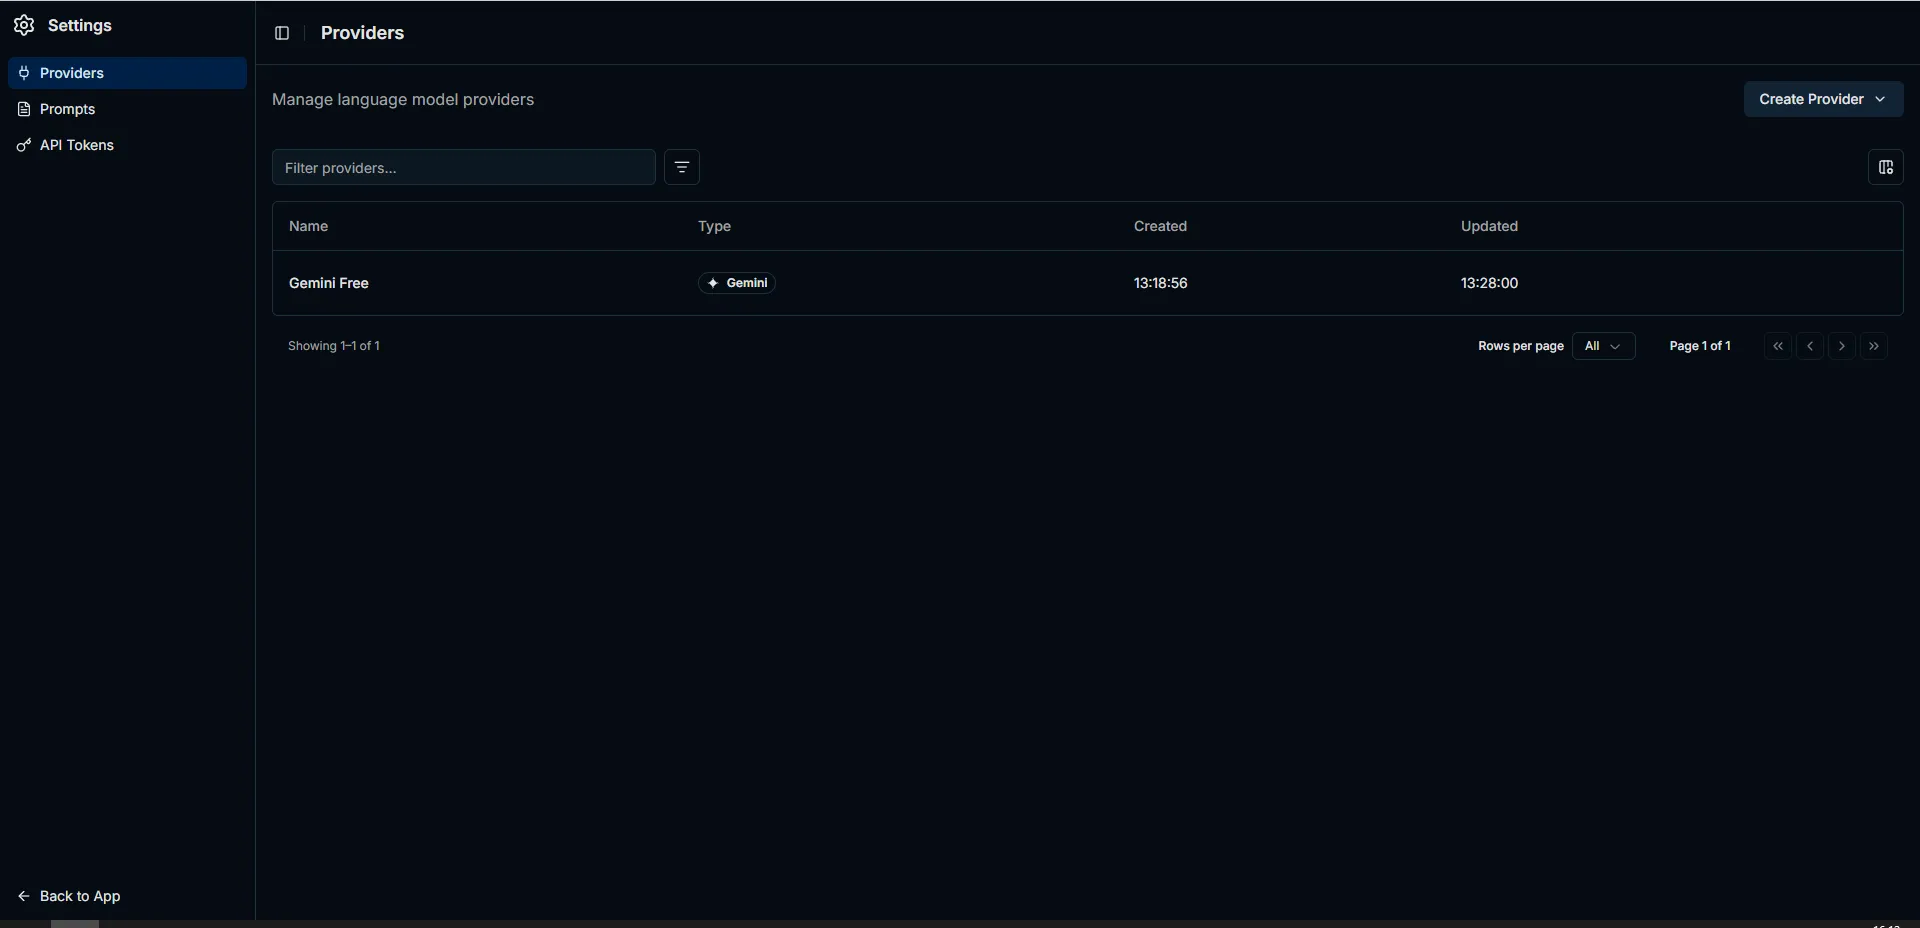Image resolution: width=1920 pixels, height=928 pixels.
Task: Sort by the Updated column header
Action: coord(1489,226)
